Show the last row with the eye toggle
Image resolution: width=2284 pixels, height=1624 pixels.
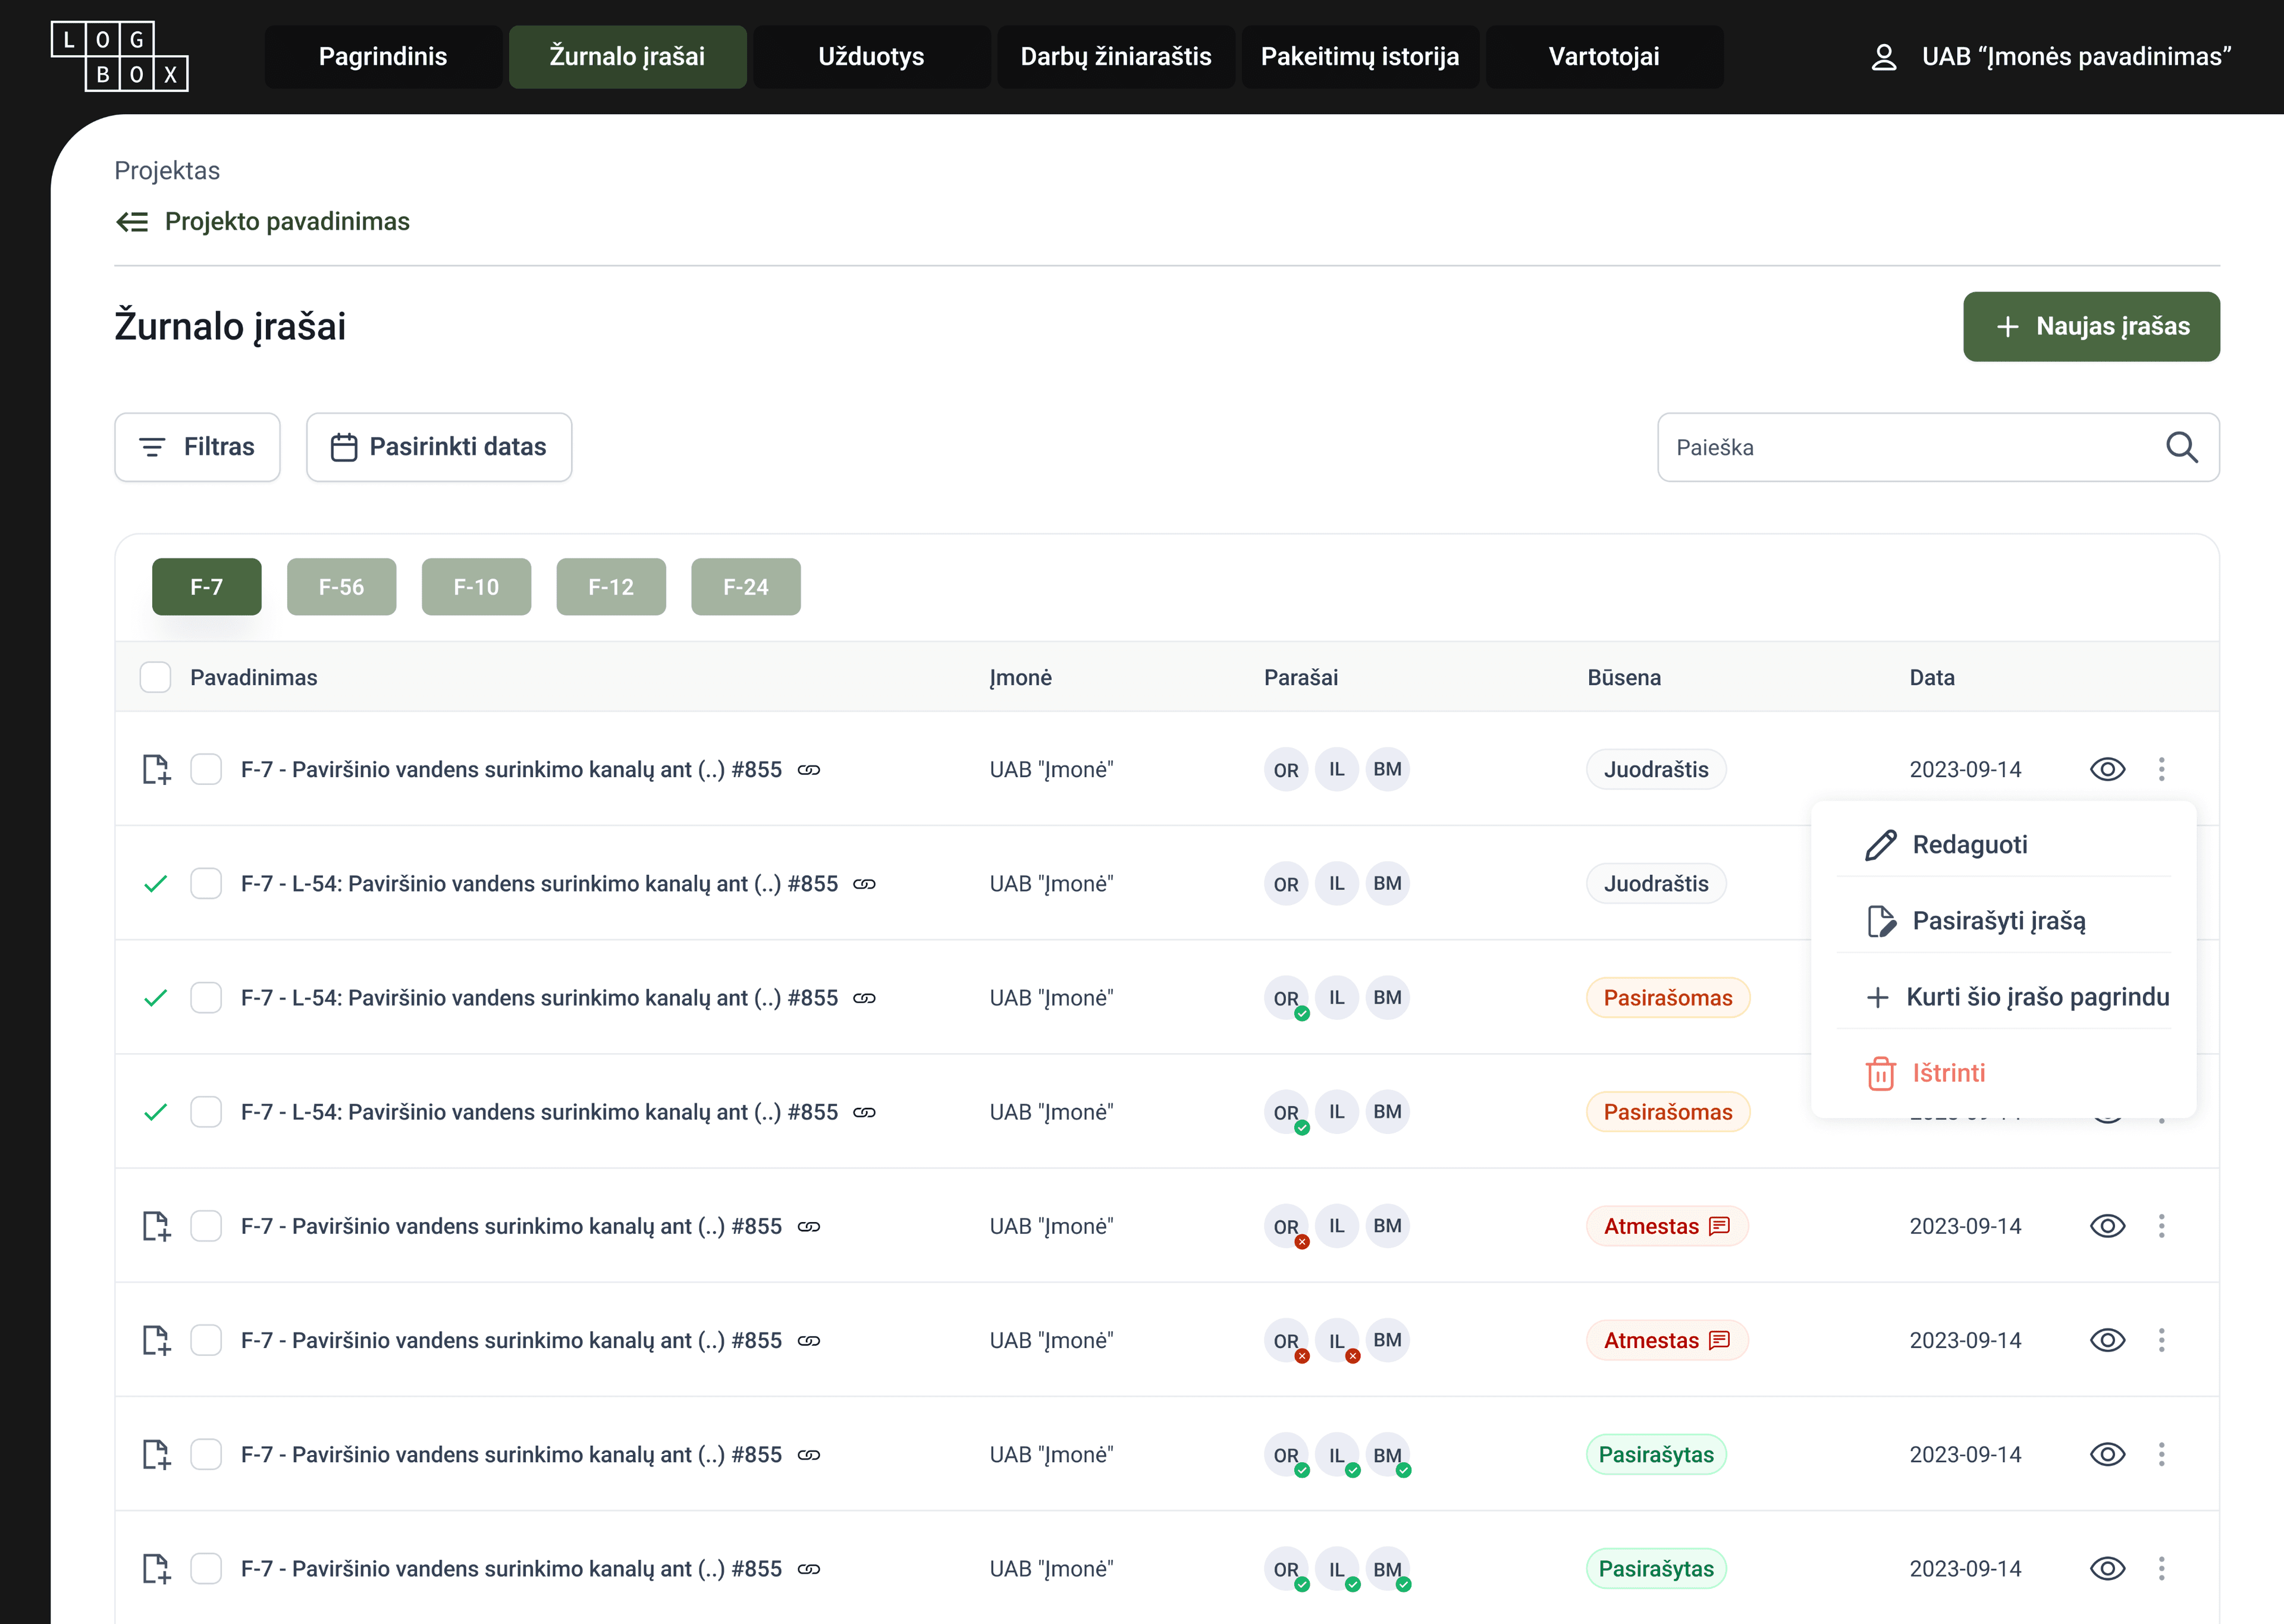2108,1568
